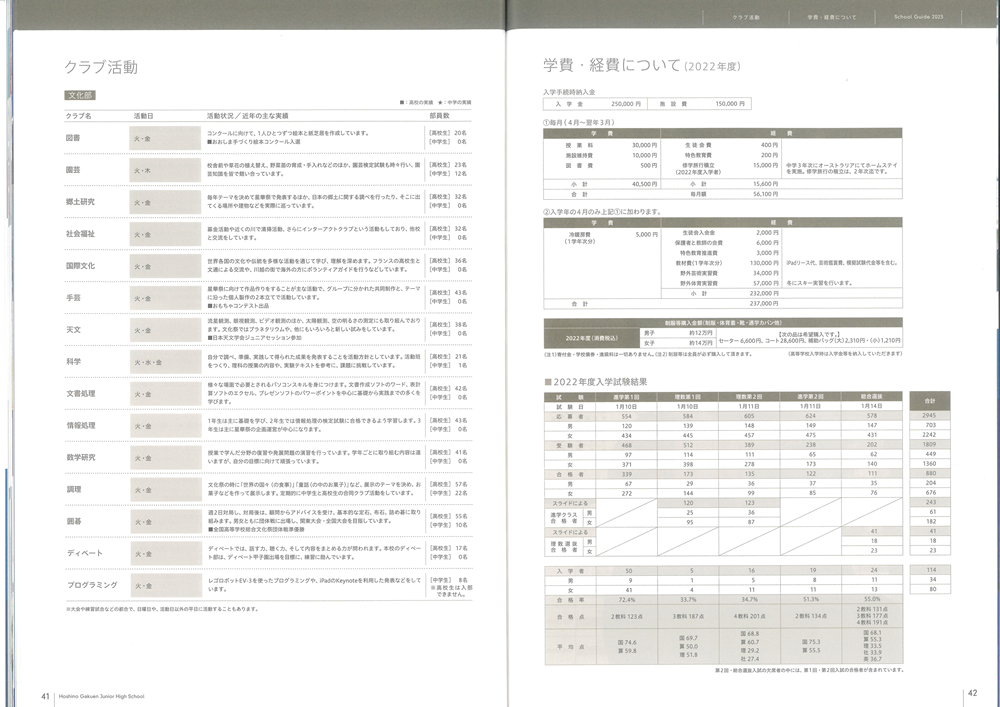This screenshot has height=707, width=1000.
Task: Click the 入学手続時納入金 label
Action: tap(569, 92)
